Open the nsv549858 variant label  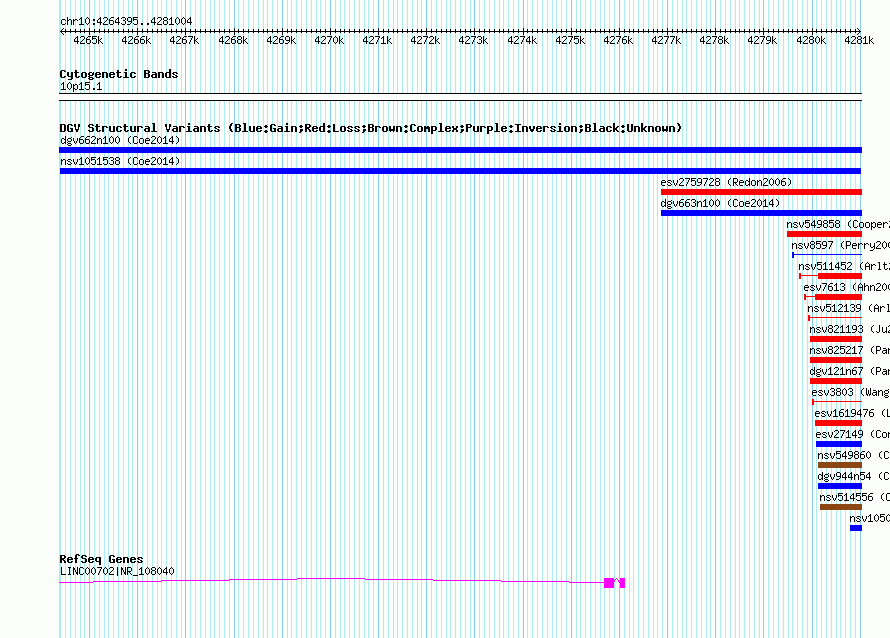(x=838, y=224)
